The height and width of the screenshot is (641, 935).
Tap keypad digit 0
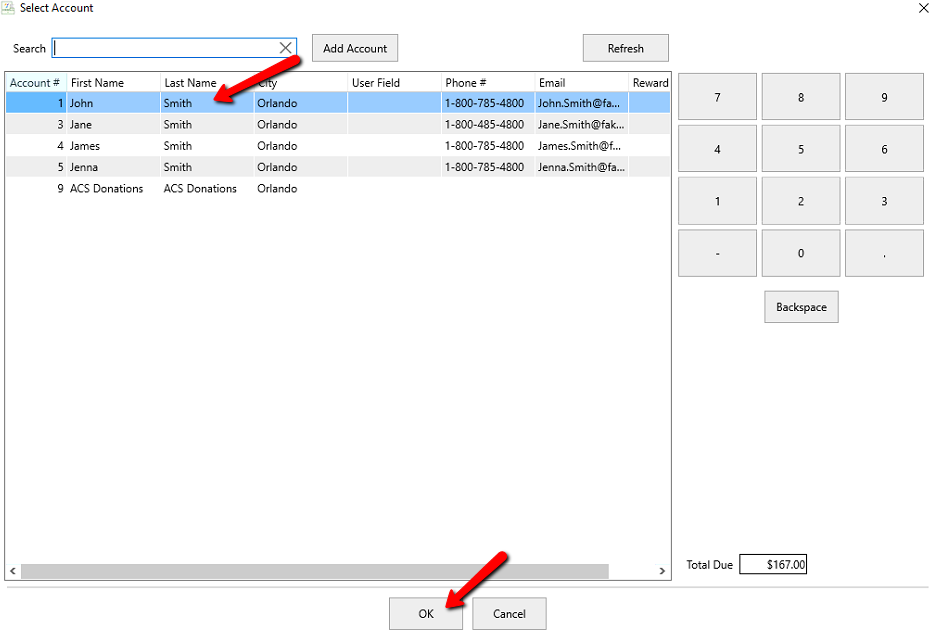801,253
